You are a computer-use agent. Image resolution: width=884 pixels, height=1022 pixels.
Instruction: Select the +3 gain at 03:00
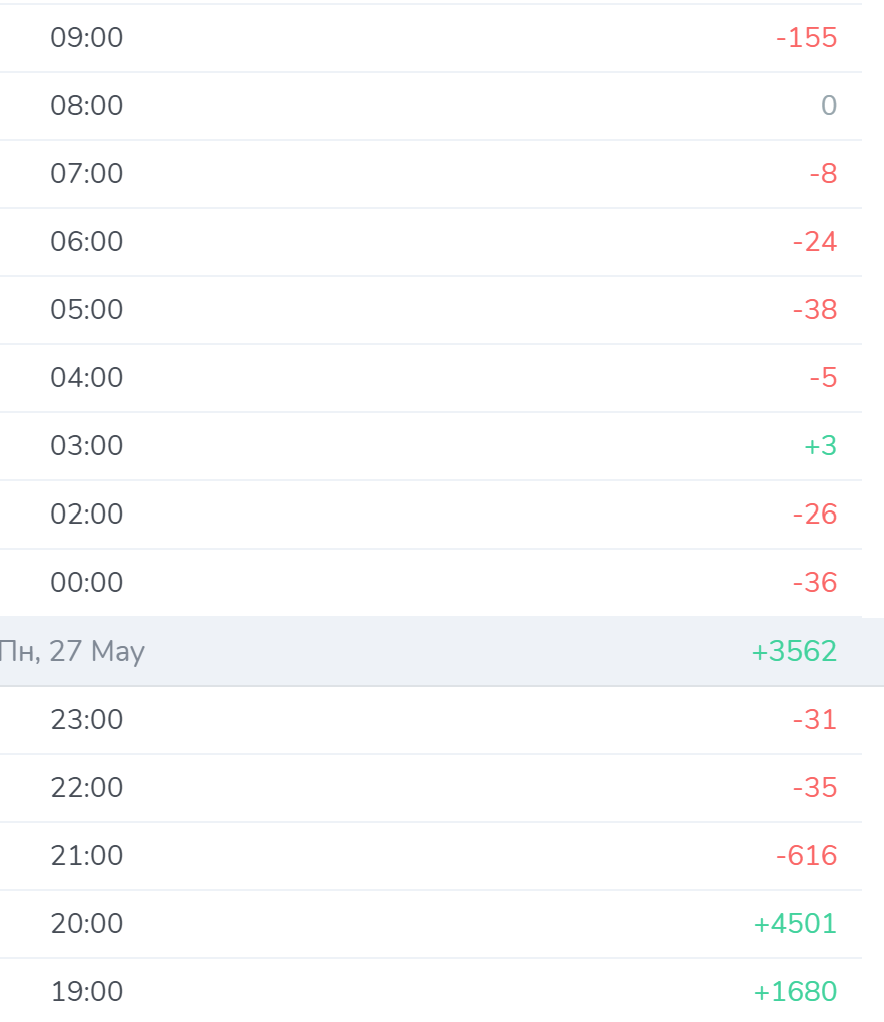[821, 446]
